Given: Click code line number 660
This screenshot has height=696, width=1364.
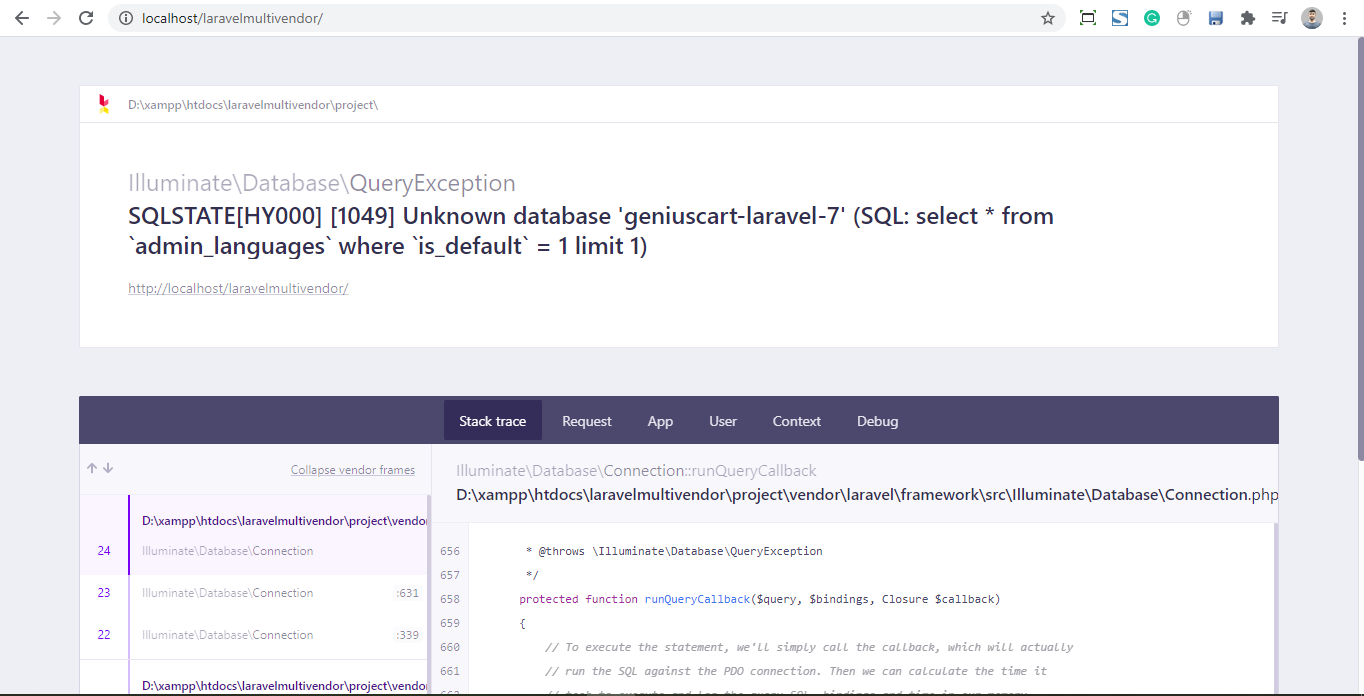Looking at the screenshot, I should click(x=450, y=647).
